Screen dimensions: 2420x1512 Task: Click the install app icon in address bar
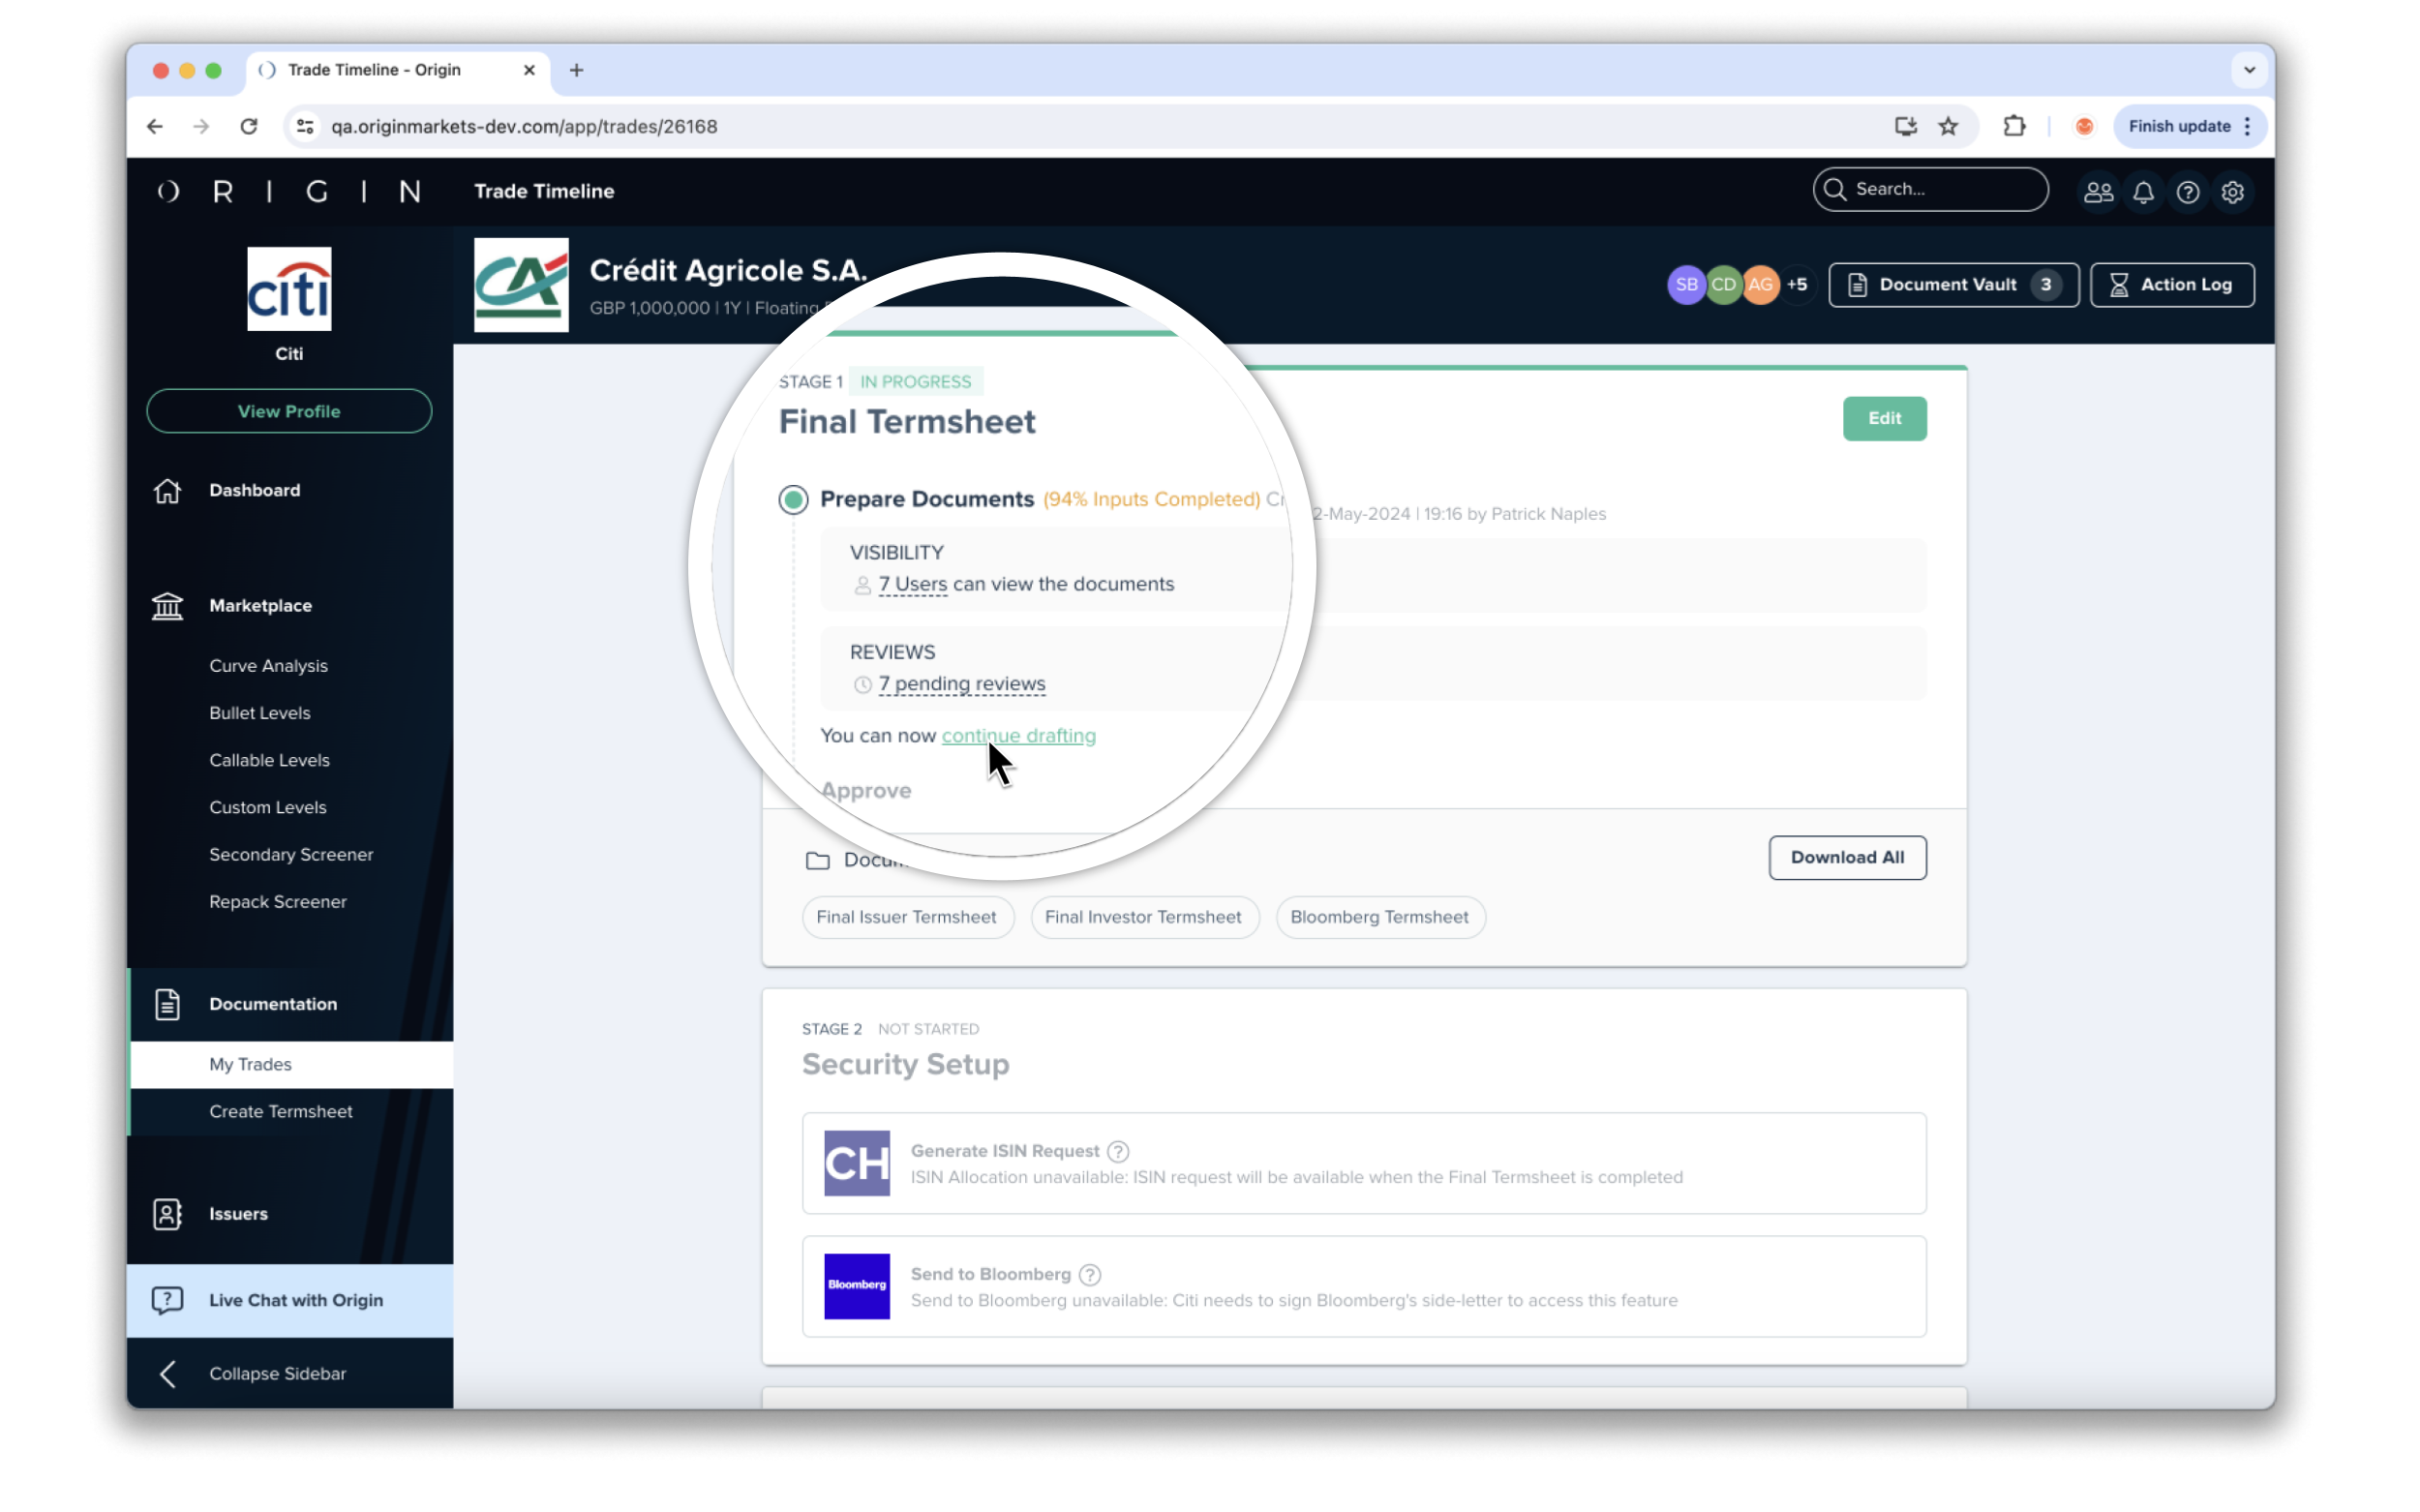(x=1905, y=126)
